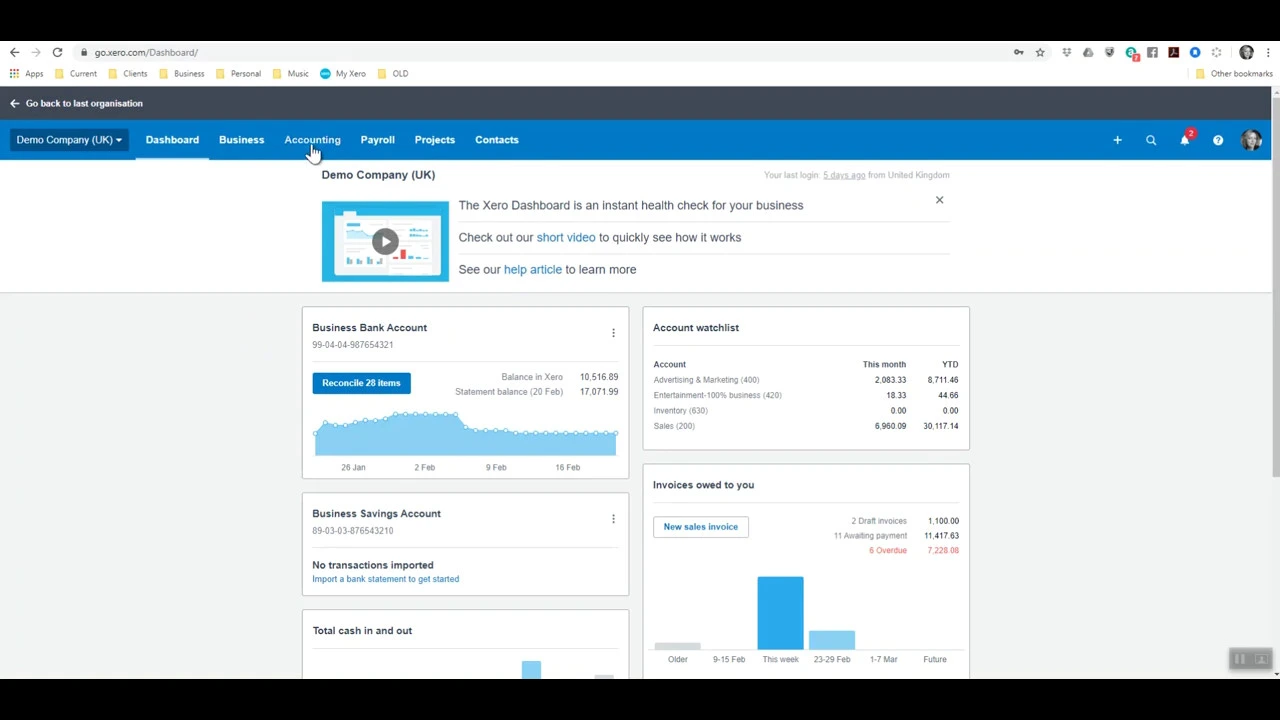Open Business Savings Account three-dot menu
This screenshot has height=720, width=1280.
pos(613,519)
